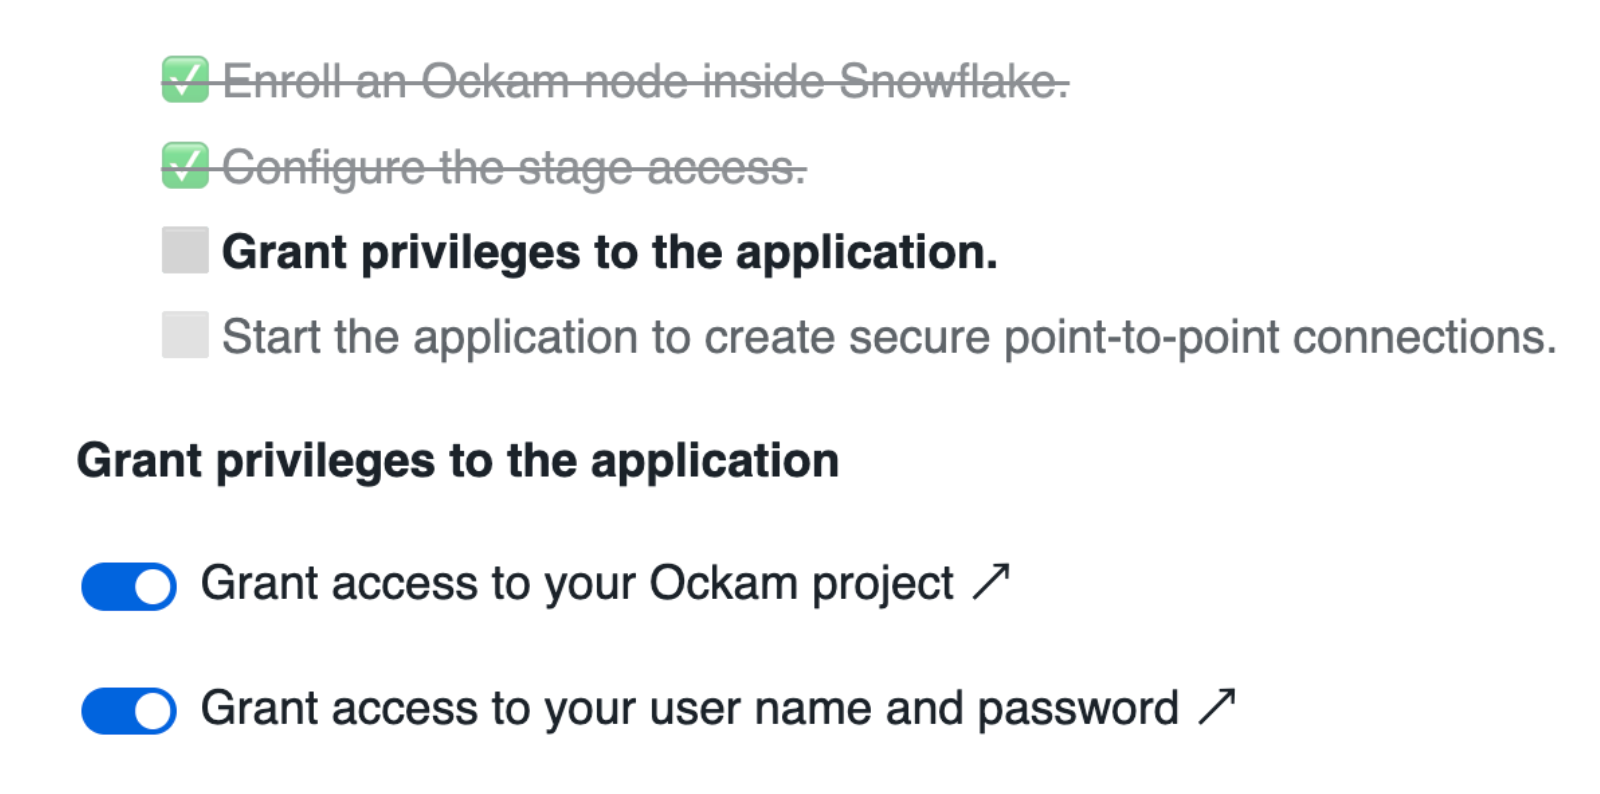Image resolution: width=1600 pixels, height=794 pixels.
Task: Select the struck-through Configure the stage access text
Action: point(513,168)
